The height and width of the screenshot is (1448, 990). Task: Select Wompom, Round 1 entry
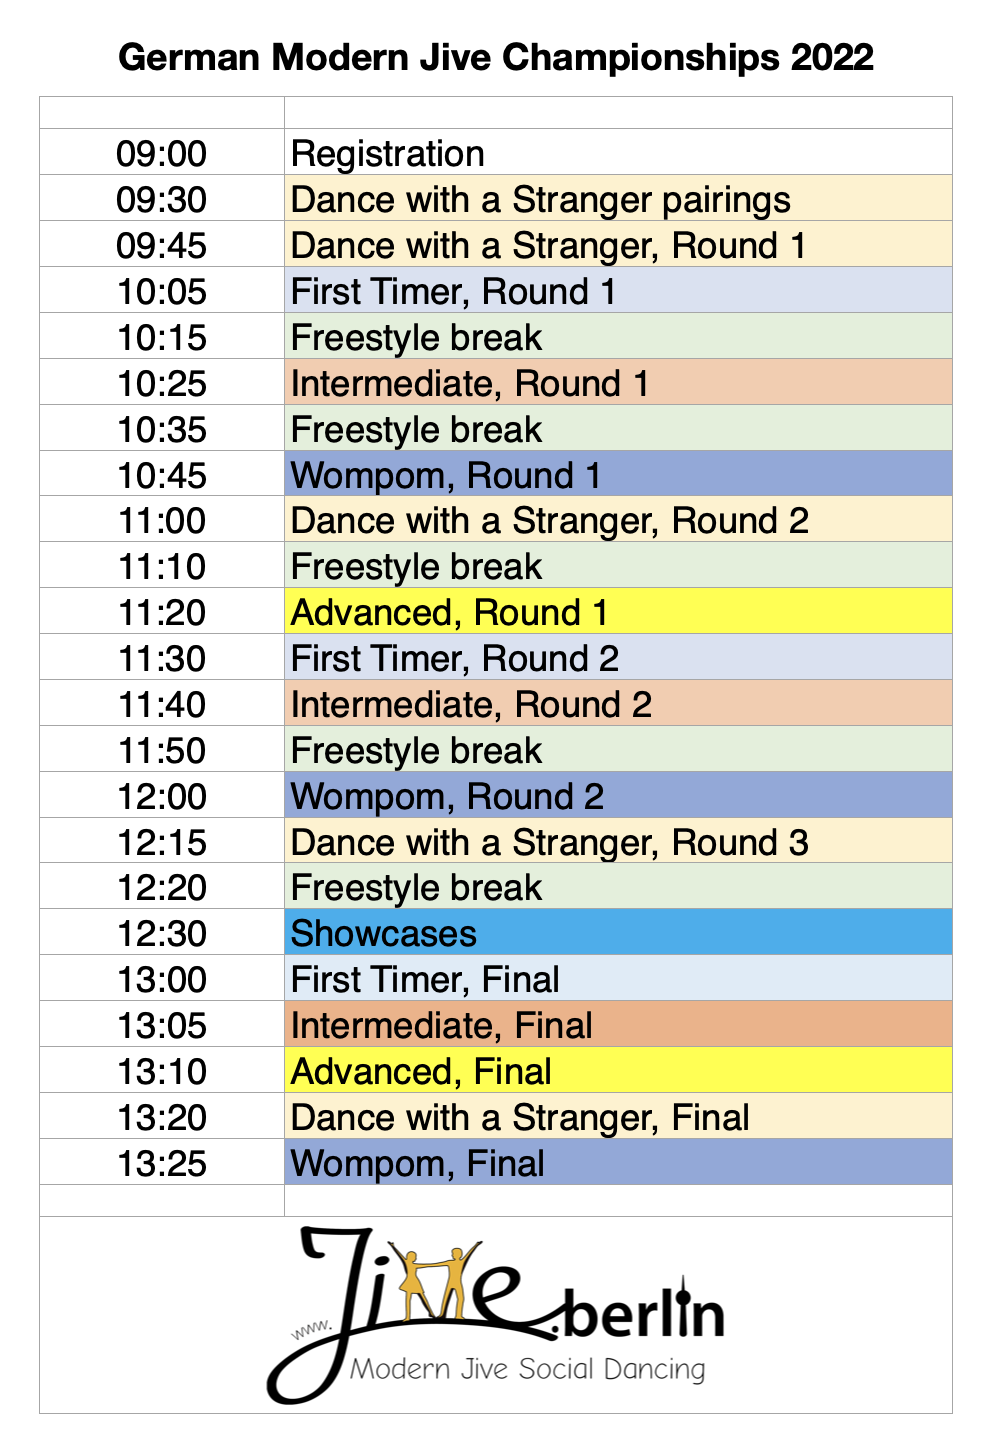coord(618,474)
